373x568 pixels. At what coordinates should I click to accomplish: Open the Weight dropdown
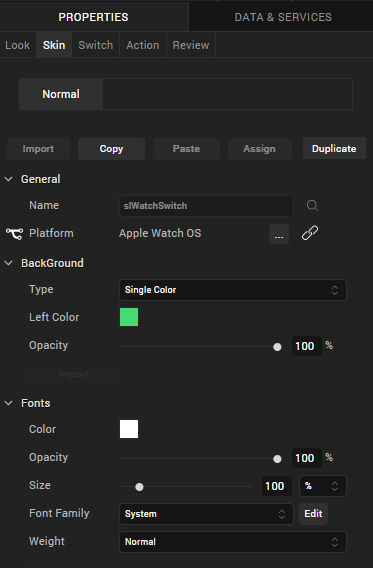tap(233, 542)
